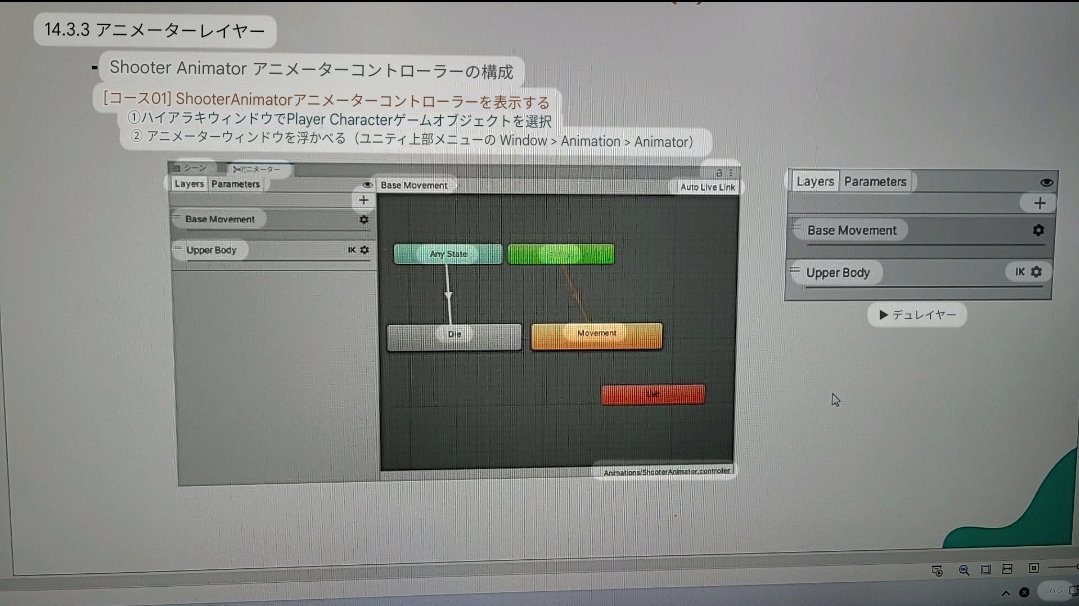The height and width of the screenshot is (606, 1079).
Task: Enable IK on the Upper Body layer
Action: click(x=1020, y=272)
